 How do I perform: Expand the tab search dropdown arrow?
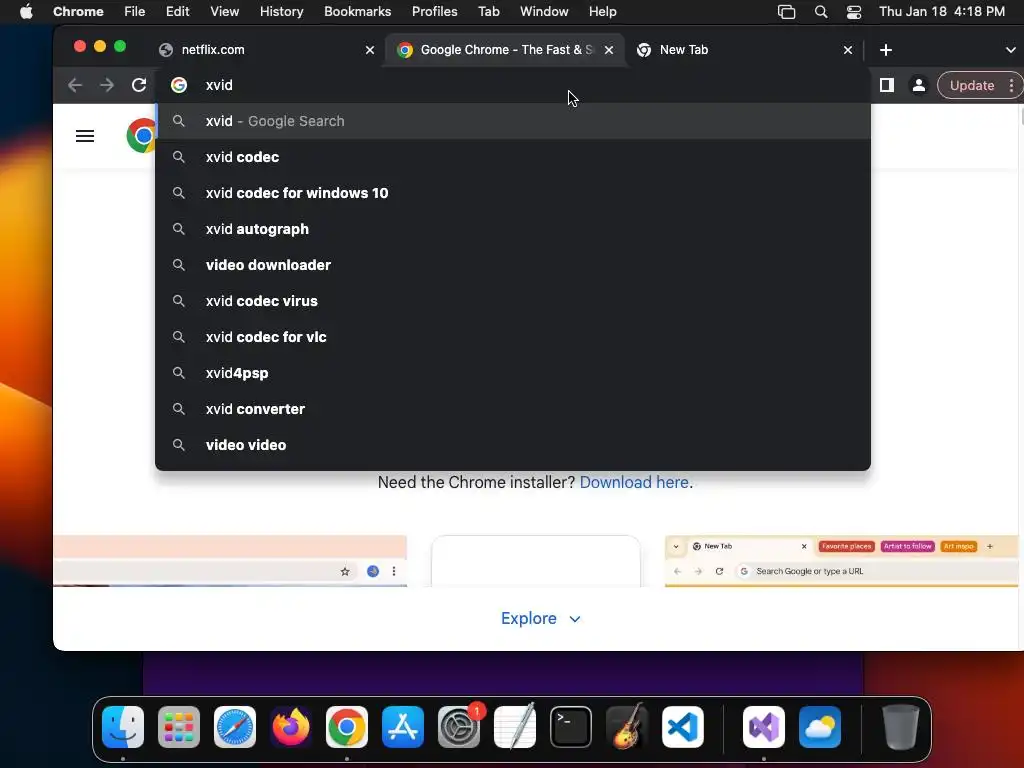click(1010, 50)
